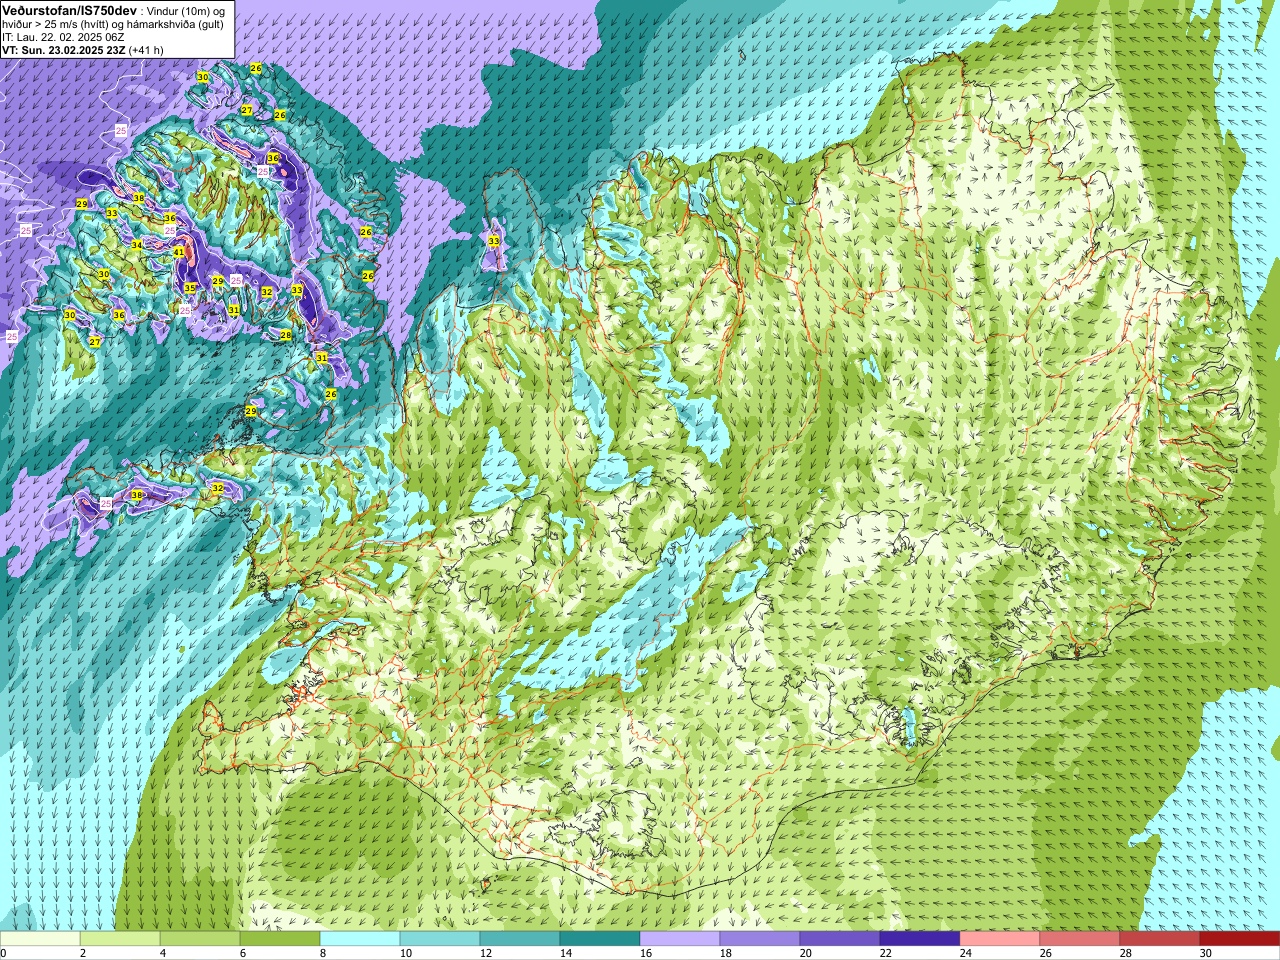Click the 26–28 m/s salmon legend swatch

click(x=1080, y=939)
